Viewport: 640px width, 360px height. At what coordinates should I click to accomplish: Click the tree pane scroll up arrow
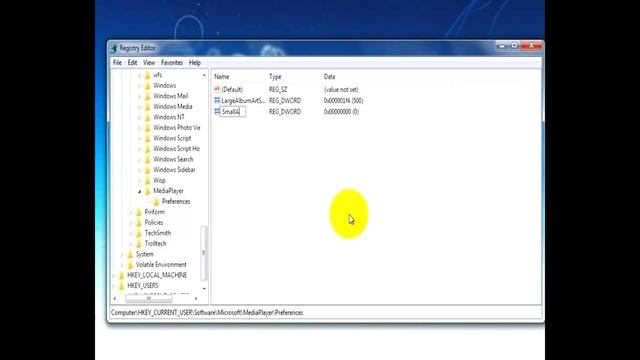(x=204, y=76)
